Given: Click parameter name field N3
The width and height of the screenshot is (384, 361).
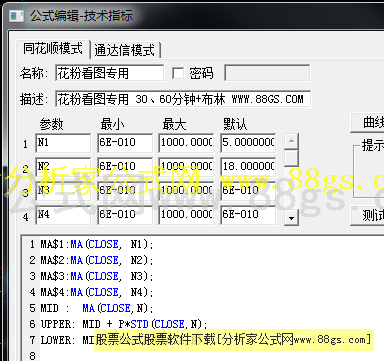Looking at the screenshot, I should click(63, 191).
